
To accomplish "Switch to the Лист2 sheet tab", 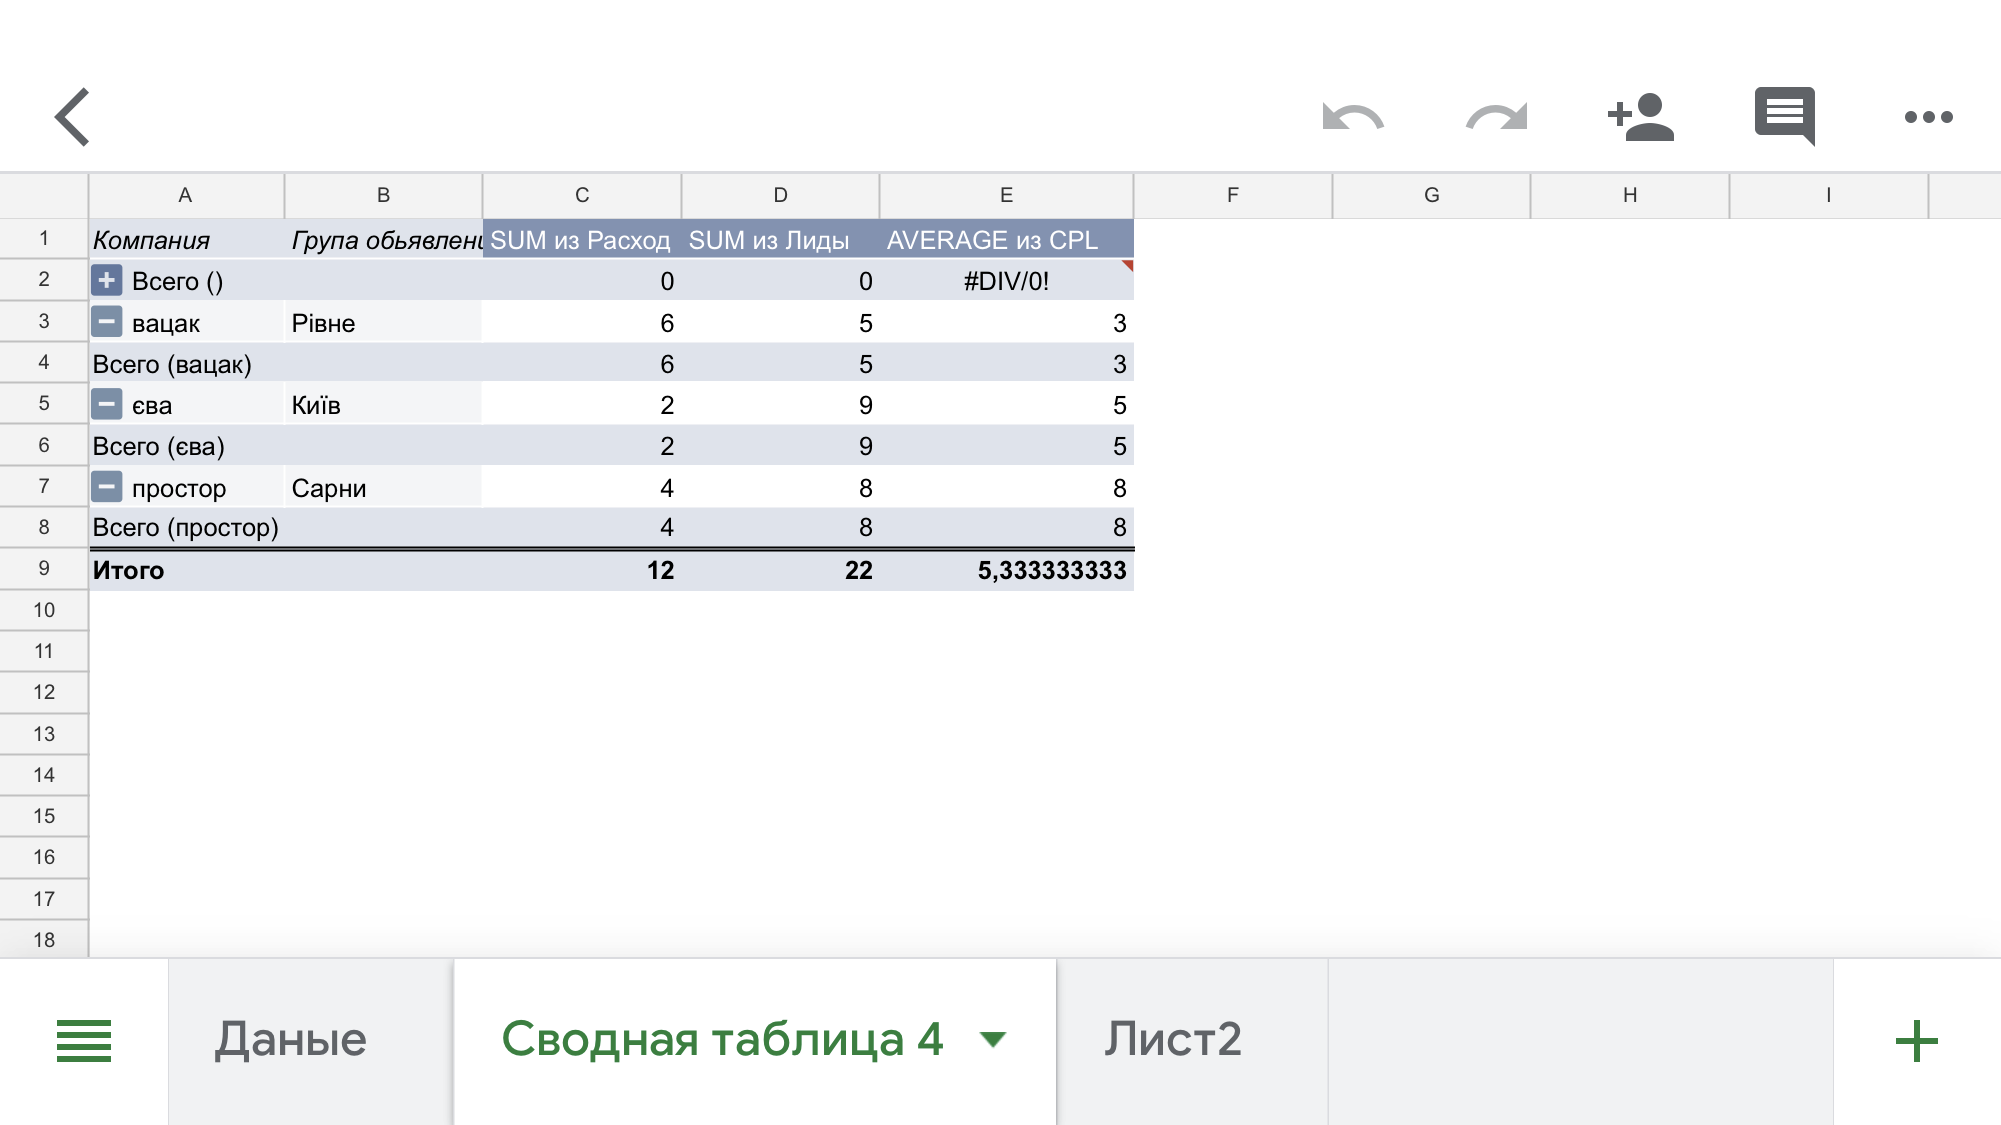I will pyautogui.click(x=1192, y=1040).
